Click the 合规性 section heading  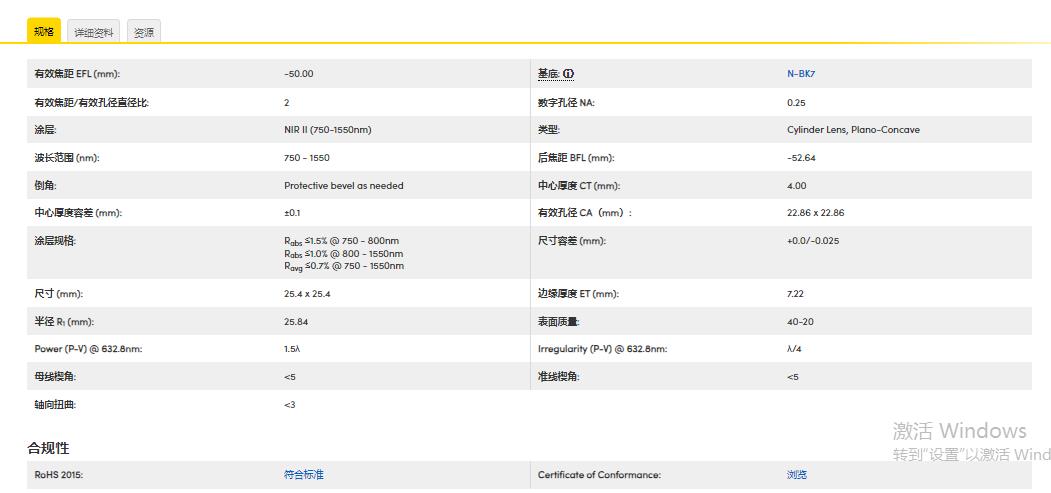point(48,448)
